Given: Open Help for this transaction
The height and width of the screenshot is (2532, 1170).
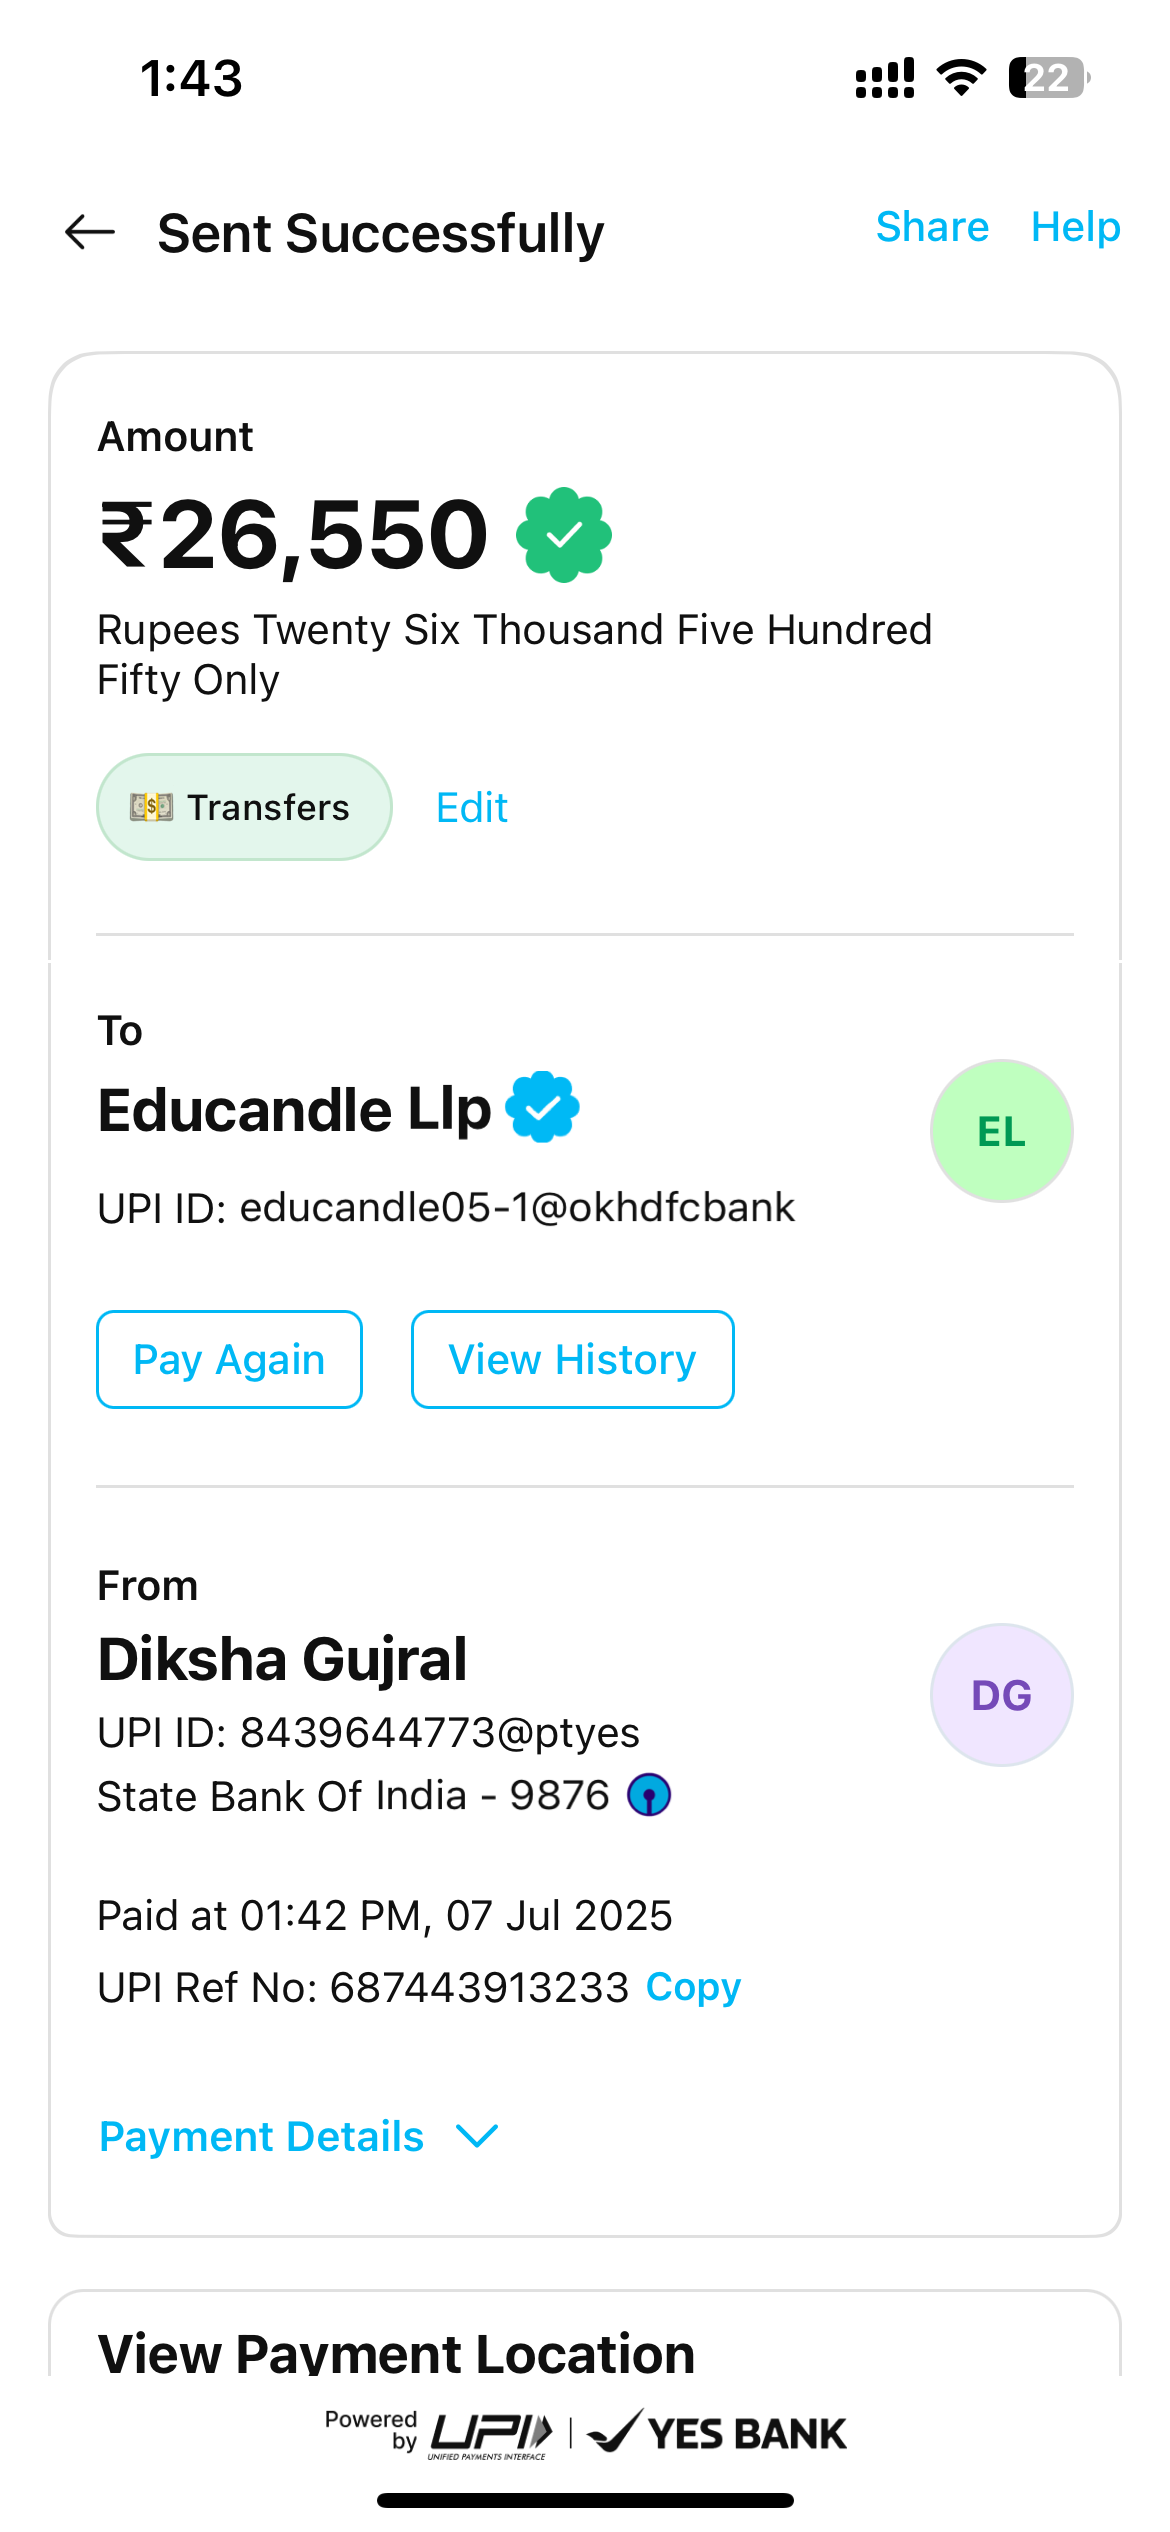Looking at the screenshot, I should coord(1075,227).
